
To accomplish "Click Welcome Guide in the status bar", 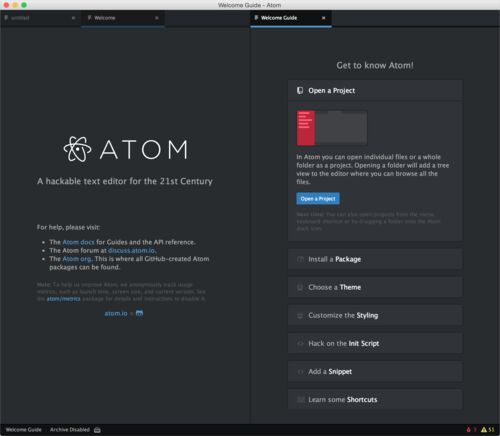I will 24,430.
